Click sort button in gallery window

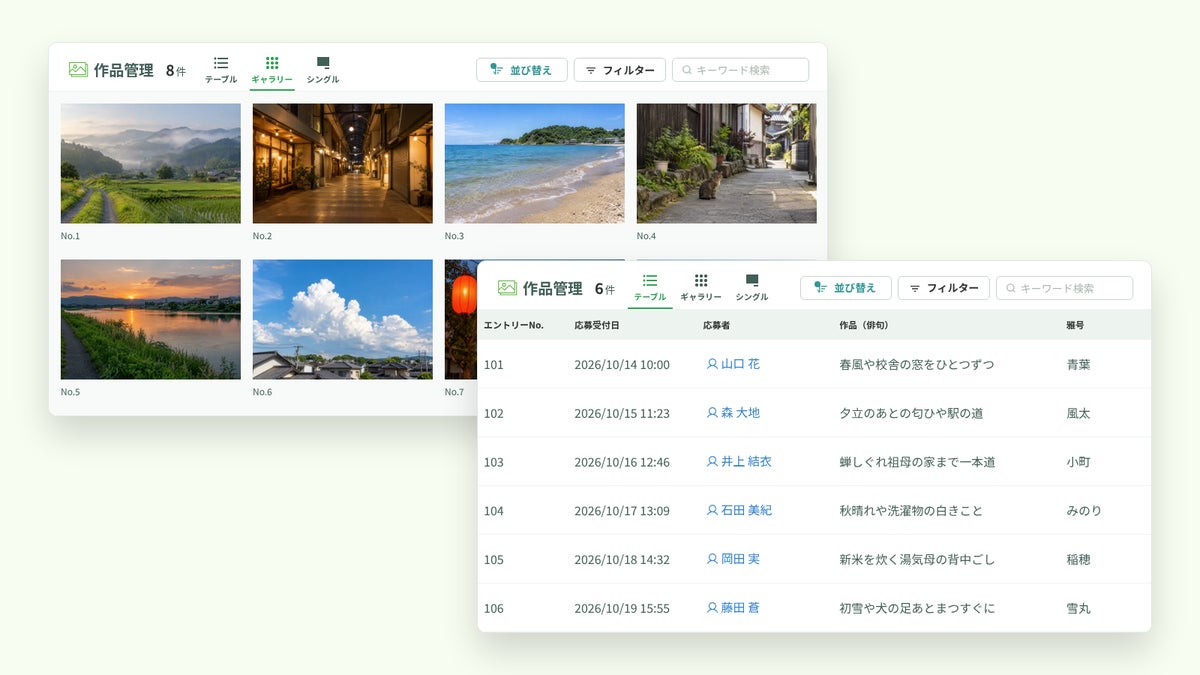pos(522,70)
